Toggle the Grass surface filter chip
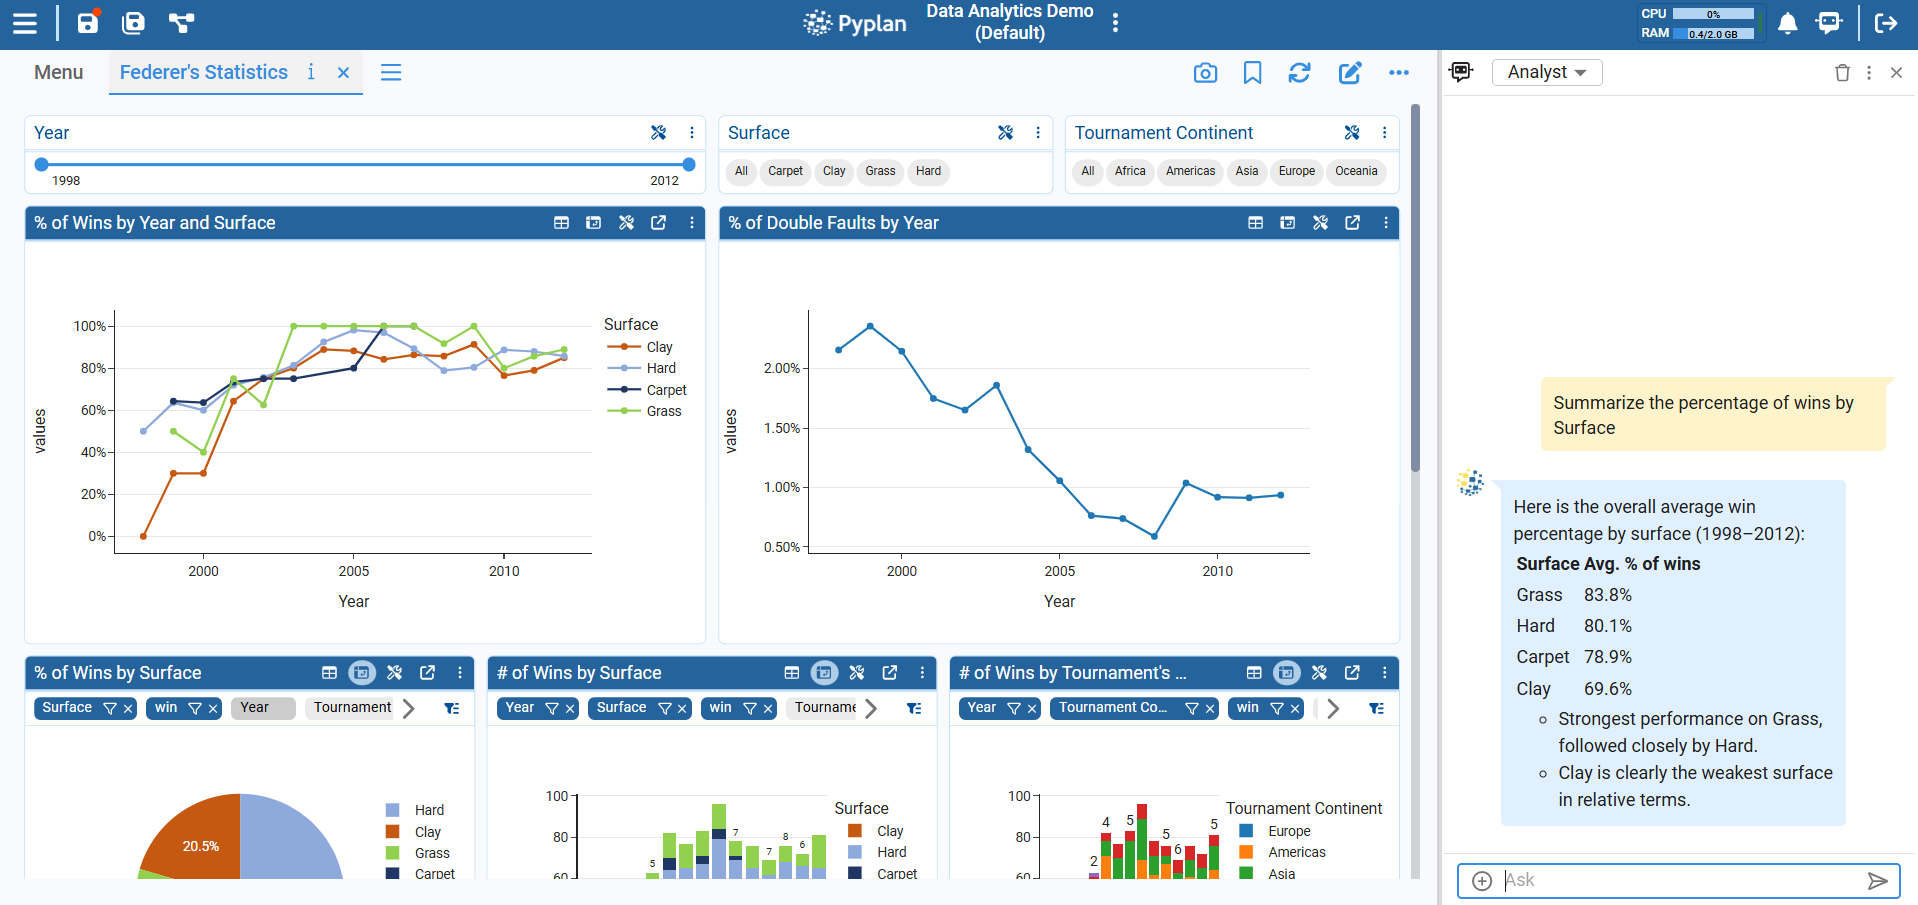 [880, 171]
